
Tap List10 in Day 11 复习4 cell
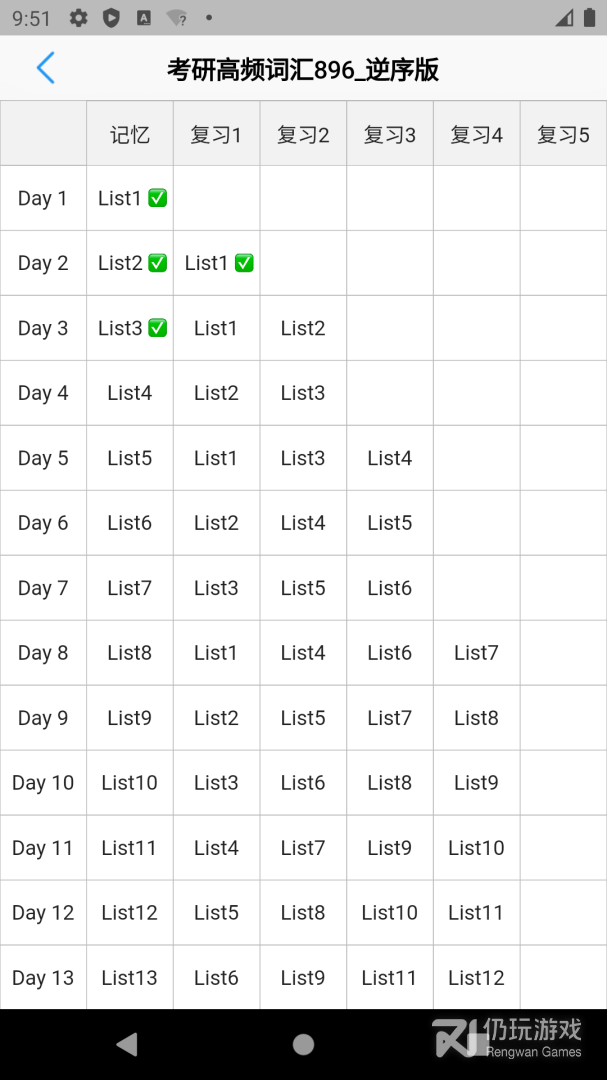476,848
